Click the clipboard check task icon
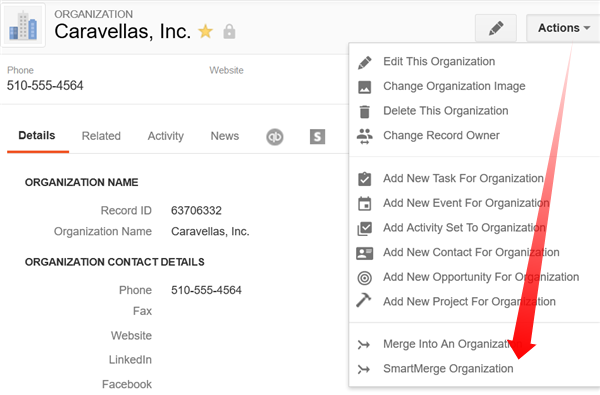The image size is (600, 395). tap(364, 179)
